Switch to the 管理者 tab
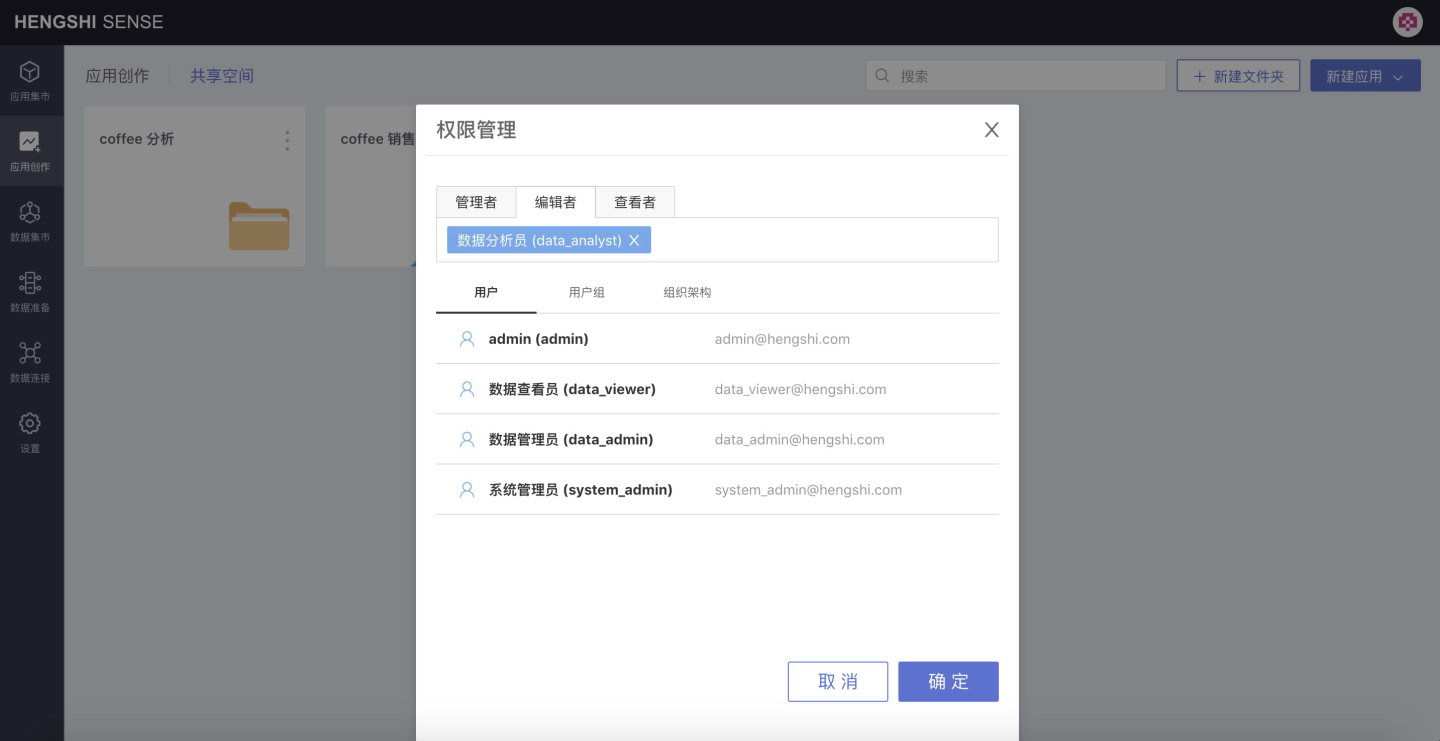This screenshot has width=1440, height=741. 476,202
